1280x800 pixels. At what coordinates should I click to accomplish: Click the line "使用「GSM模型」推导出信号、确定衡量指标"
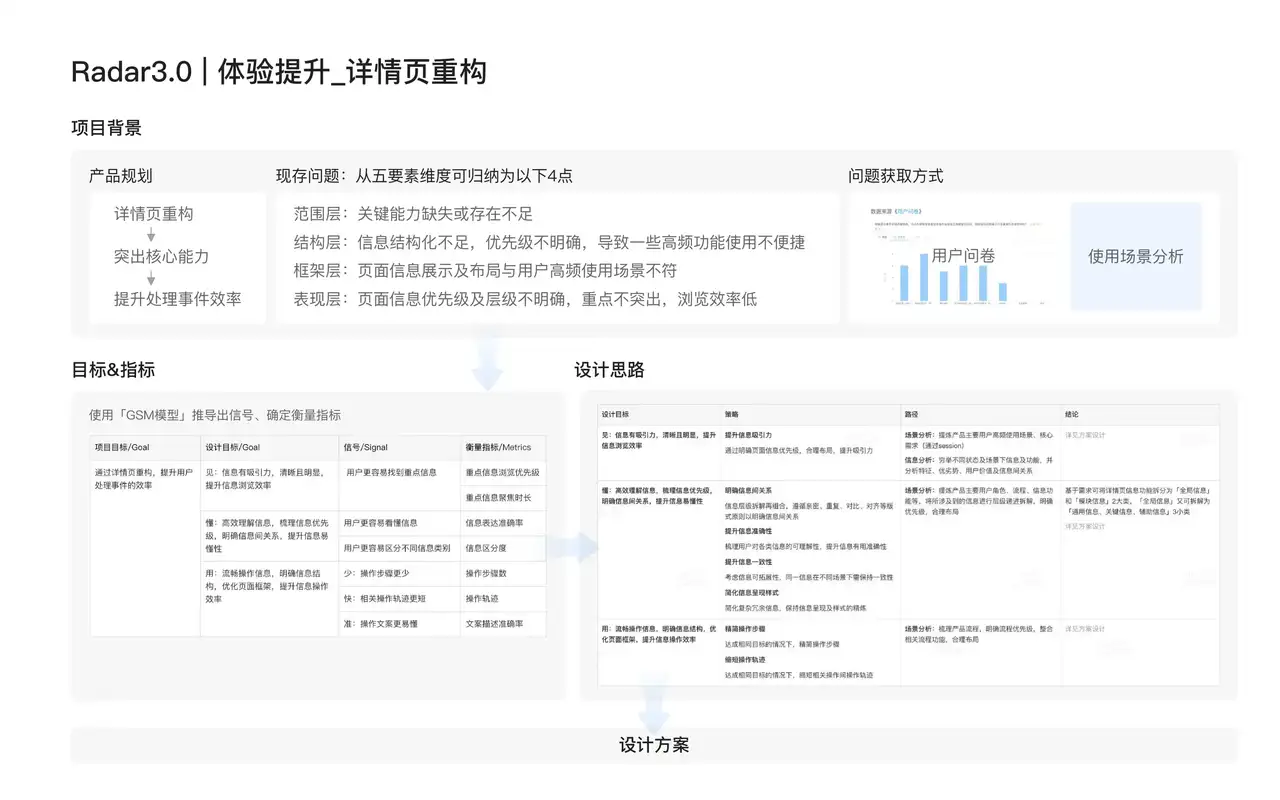214,415
